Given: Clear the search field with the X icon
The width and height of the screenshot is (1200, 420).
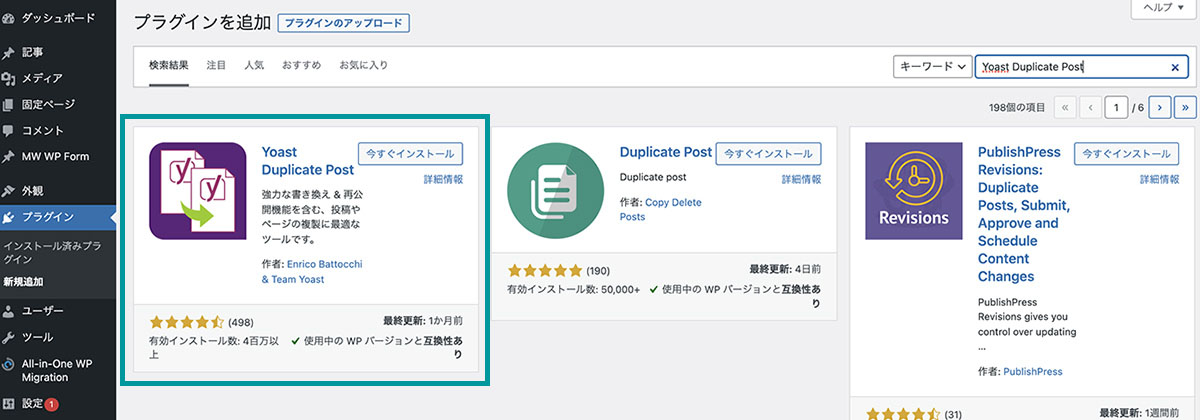Looking at the screenshot, I should click(x=1175, y=67).
